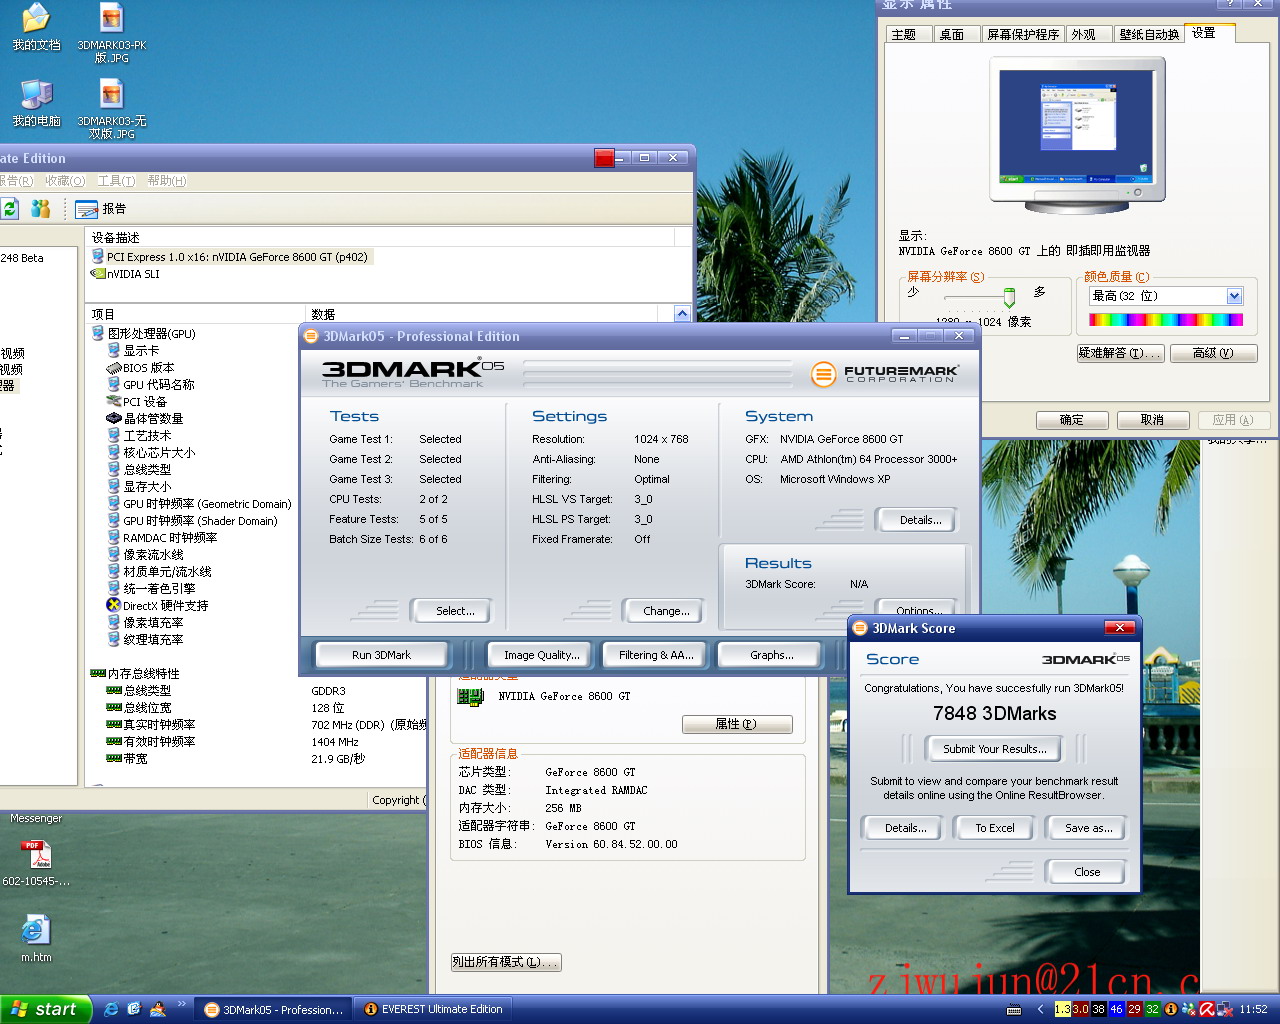Viewport: 1280px width, 1024px height.
Task: Click the scroll-up arrow in EVEREST list
Action: [x=682, y=314]
